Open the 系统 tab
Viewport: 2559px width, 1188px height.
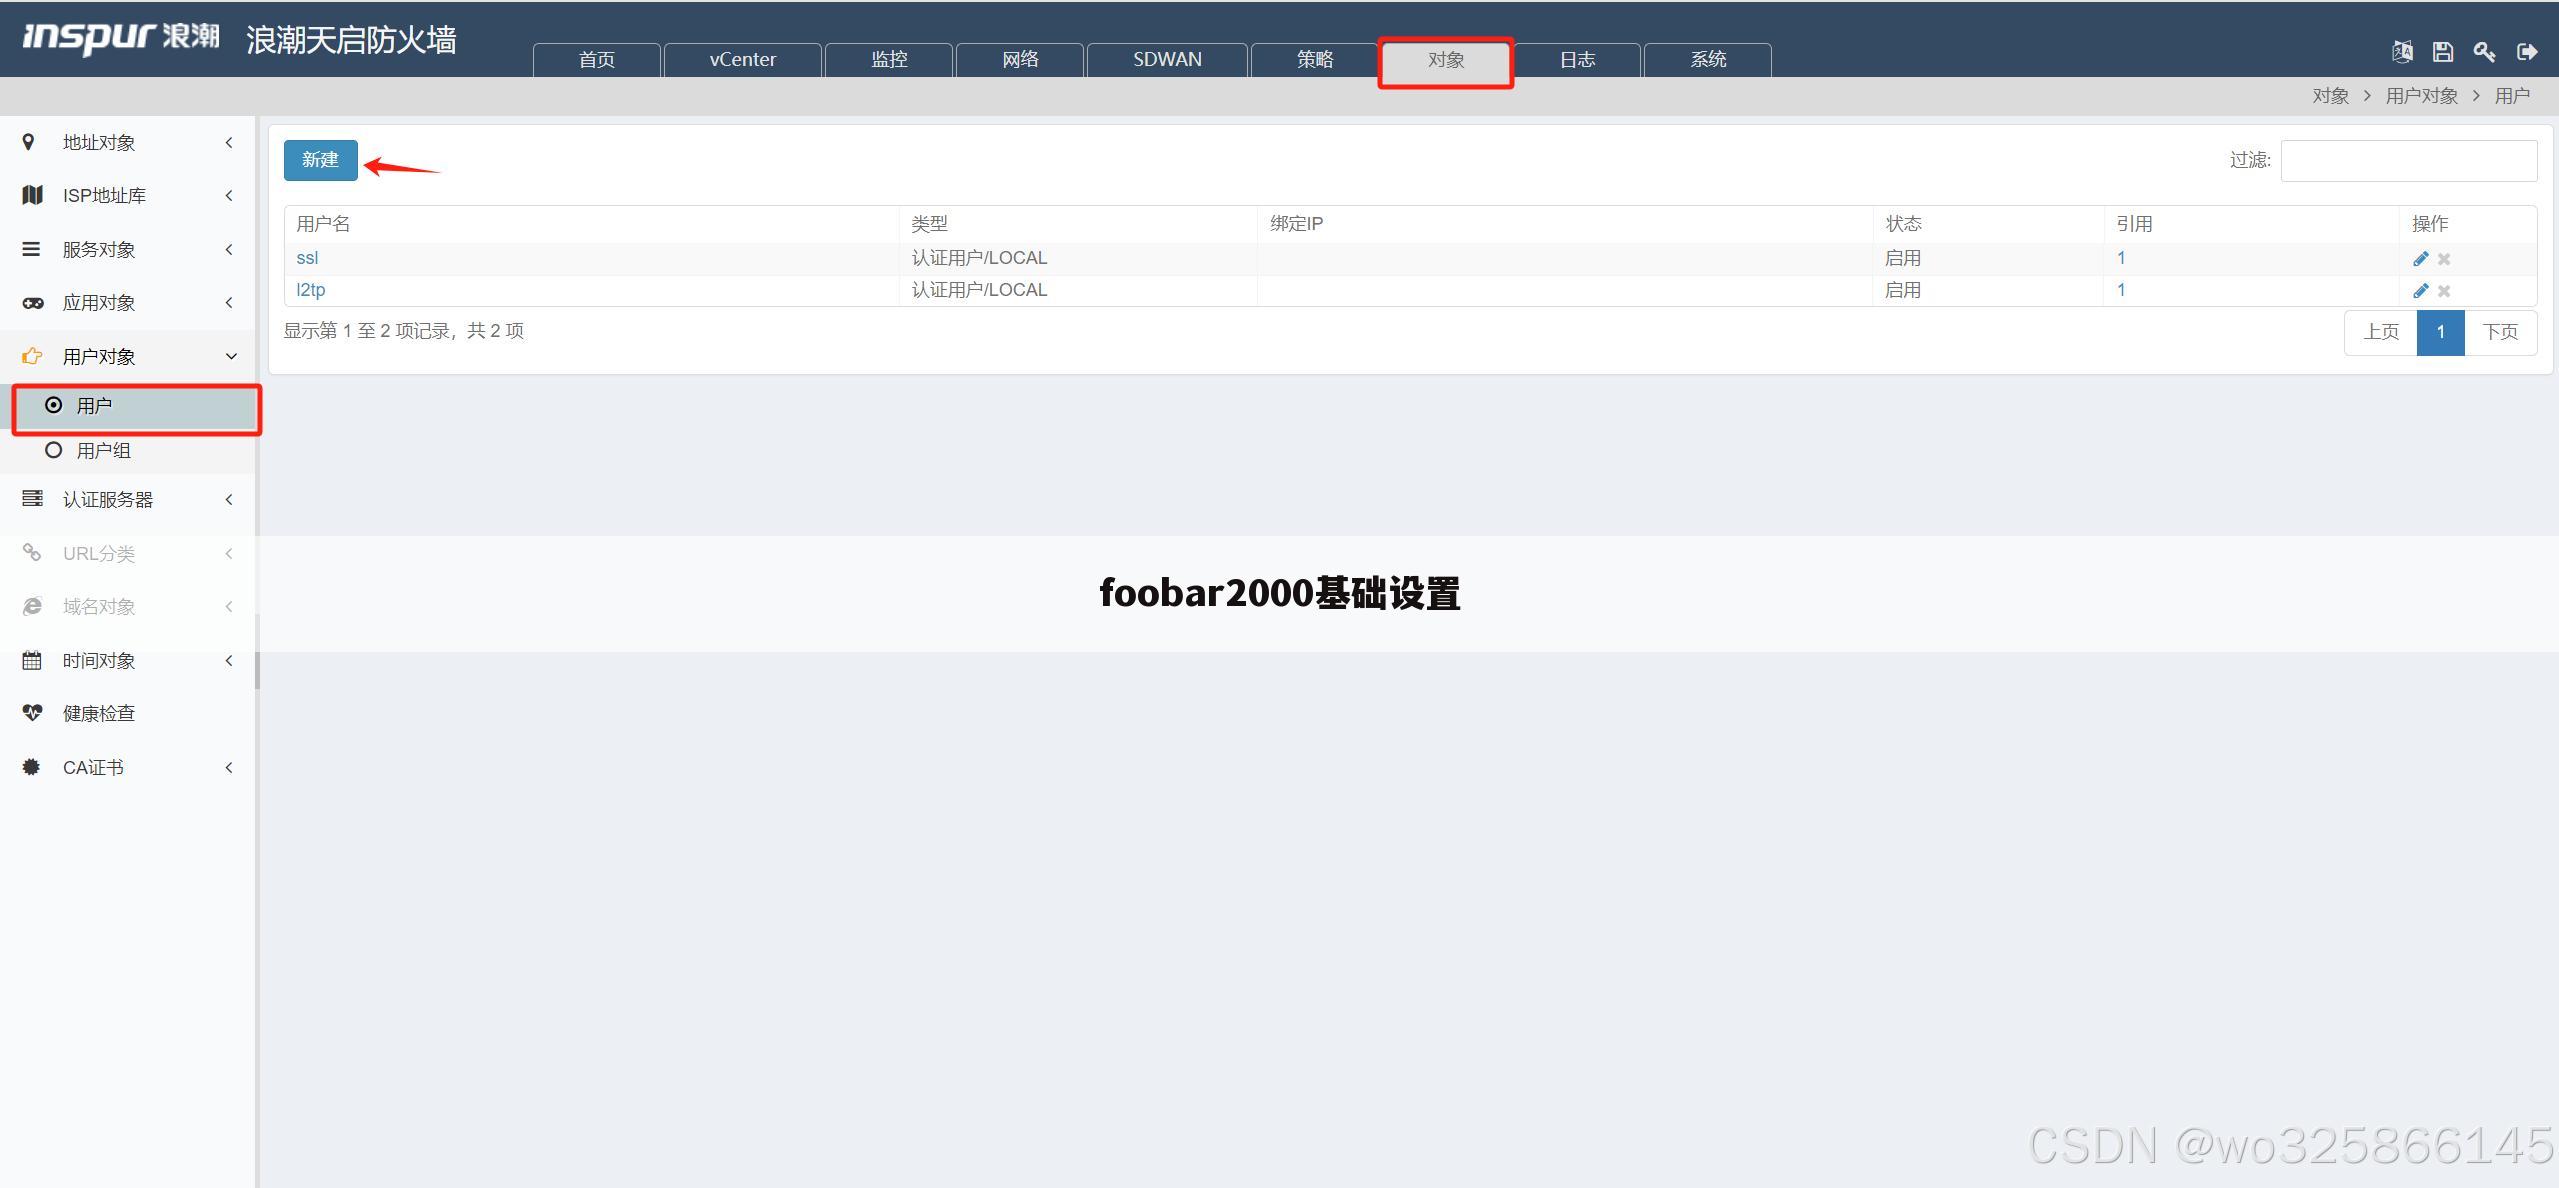pos(1708,60)
